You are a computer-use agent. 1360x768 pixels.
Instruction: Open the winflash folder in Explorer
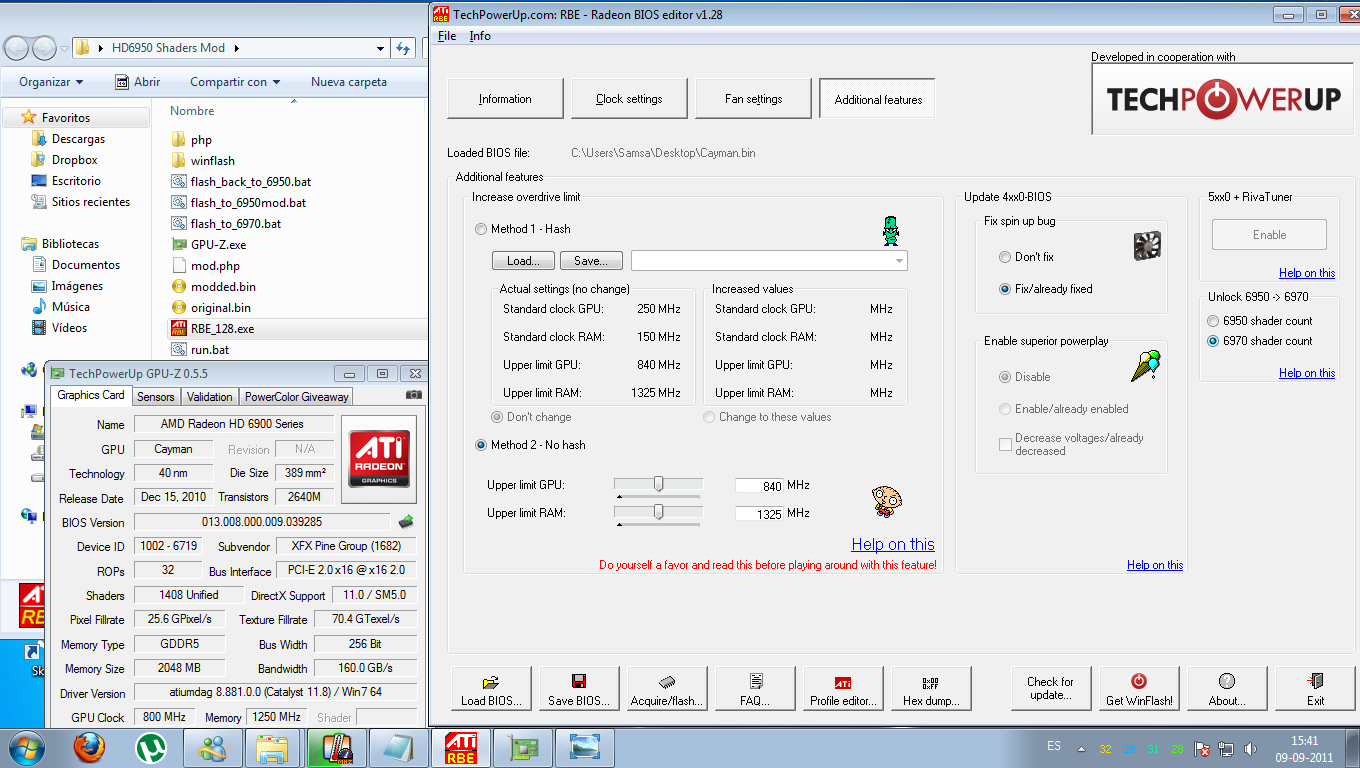(x=212, y=160)
